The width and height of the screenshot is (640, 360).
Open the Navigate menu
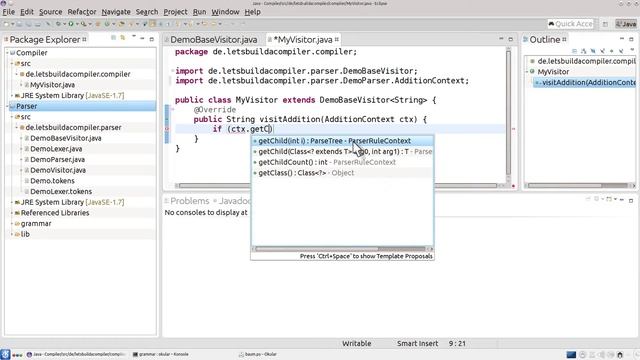pyautogui.click(x=116, y=12)
